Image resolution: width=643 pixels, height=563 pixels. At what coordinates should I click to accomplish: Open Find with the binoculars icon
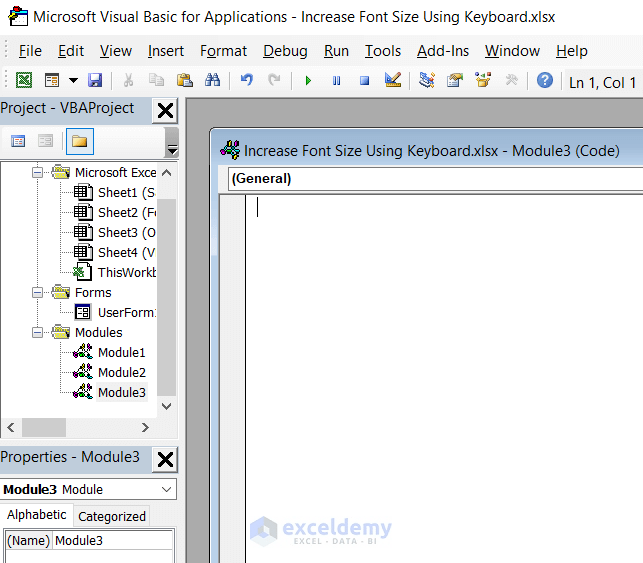click(x=212, y=80)
